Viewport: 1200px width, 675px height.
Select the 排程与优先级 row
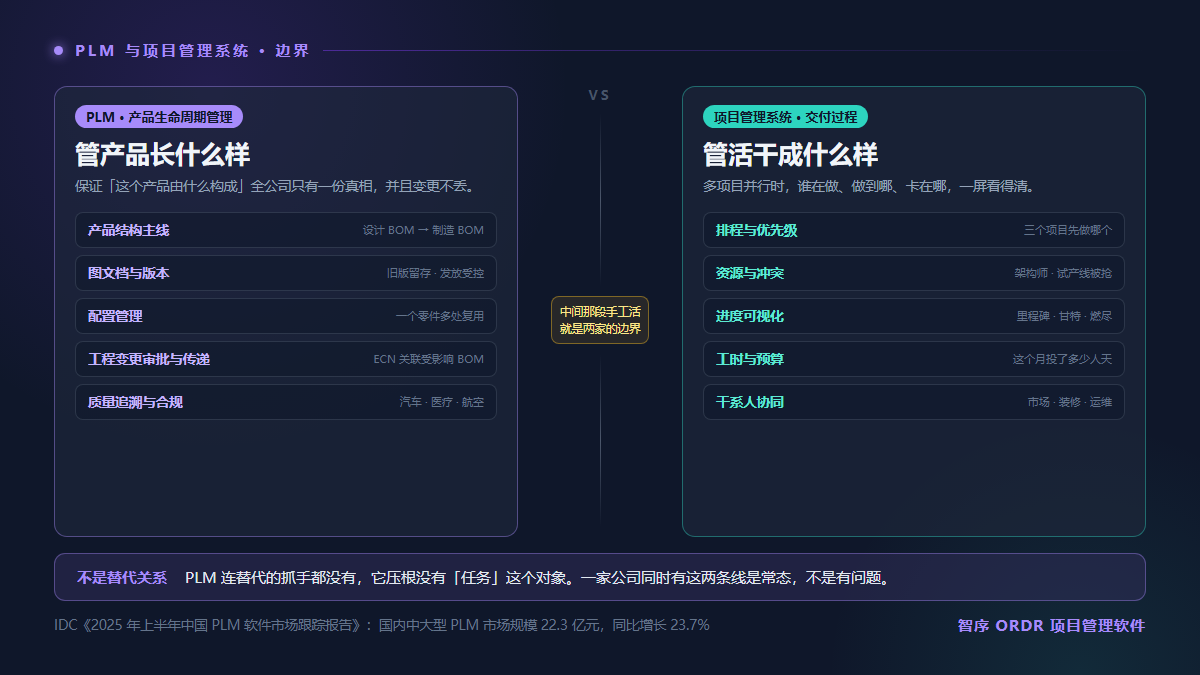(914, 230)
